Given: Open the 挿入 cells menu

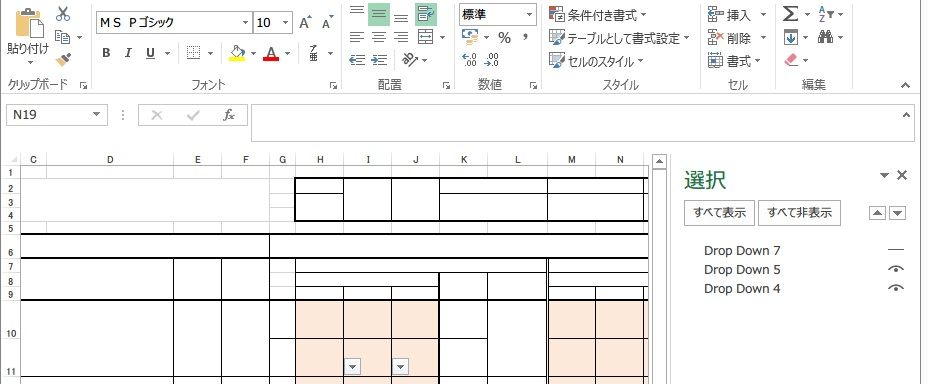Looking at the screenshot, I should pos(737,14).
